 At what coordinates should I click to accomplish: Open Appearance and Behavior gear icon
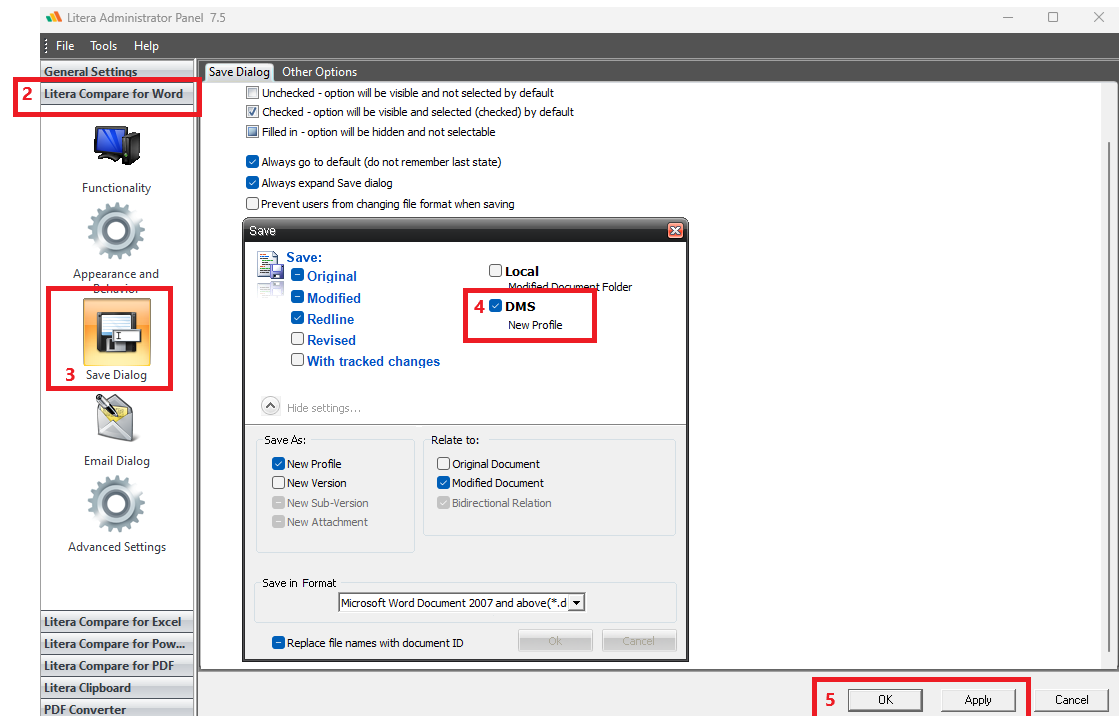tap(116, 231)
